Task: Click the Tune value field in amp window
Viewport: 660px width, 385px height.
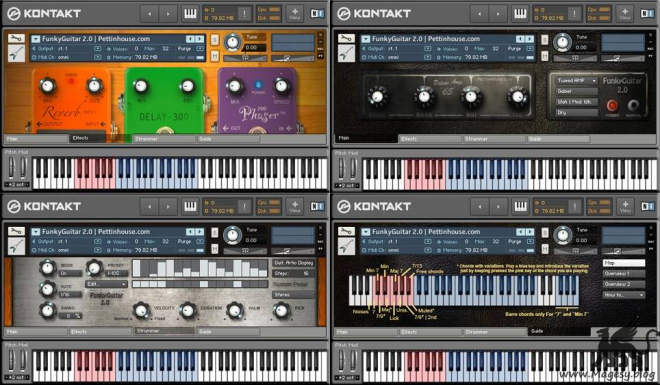Action: 584,48
